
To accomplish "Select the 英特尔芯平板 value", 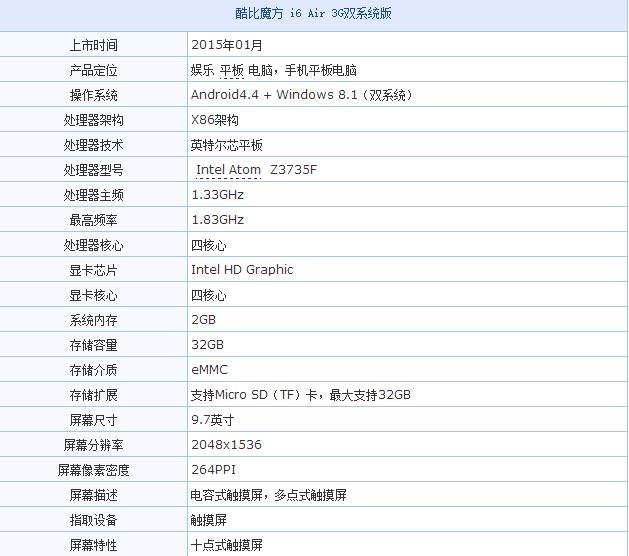I will [x=227, y=145].
